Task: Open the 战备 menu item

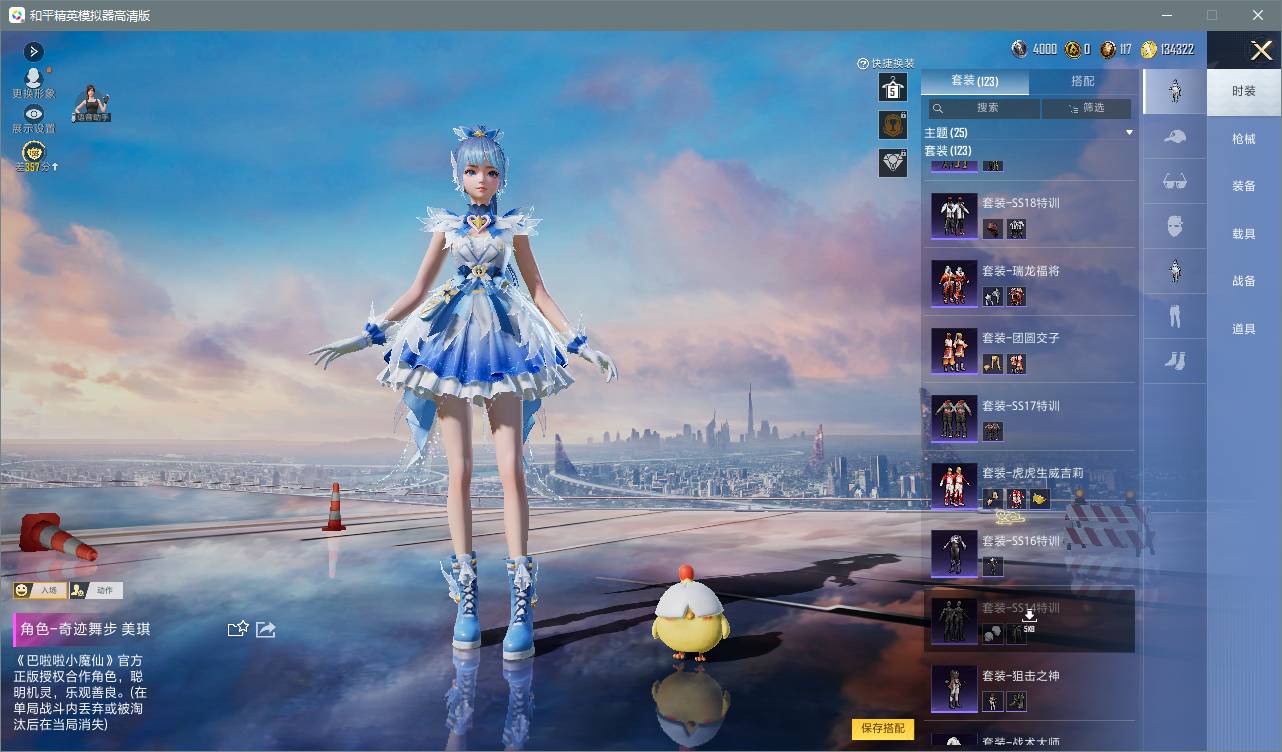Action: coord(1244,281)
